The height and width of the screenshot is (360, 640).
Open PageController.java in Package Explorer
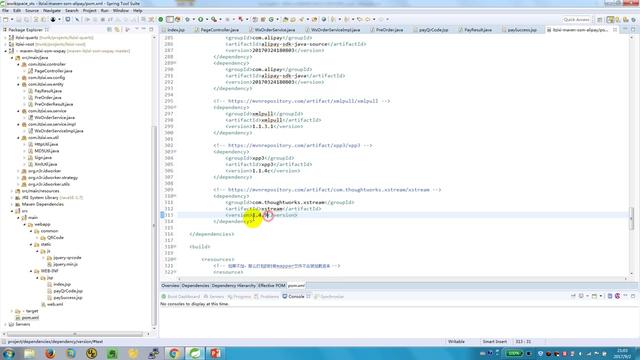pos(53,71)
